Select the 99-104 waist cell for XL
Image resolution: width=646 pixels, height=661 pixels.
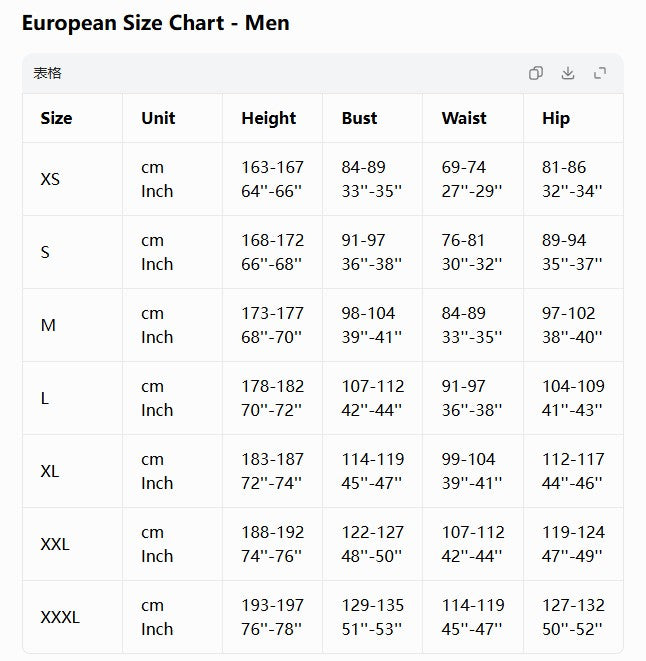coord(468,459)
